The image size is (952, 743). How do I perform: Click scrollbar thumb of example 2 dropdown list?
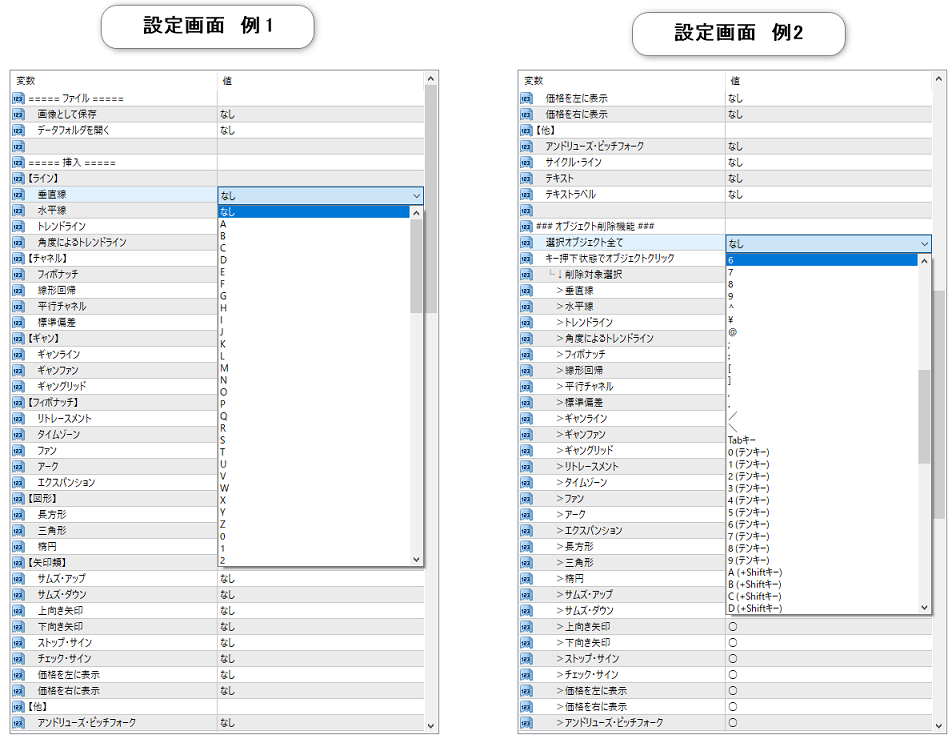tap(924, 416)
